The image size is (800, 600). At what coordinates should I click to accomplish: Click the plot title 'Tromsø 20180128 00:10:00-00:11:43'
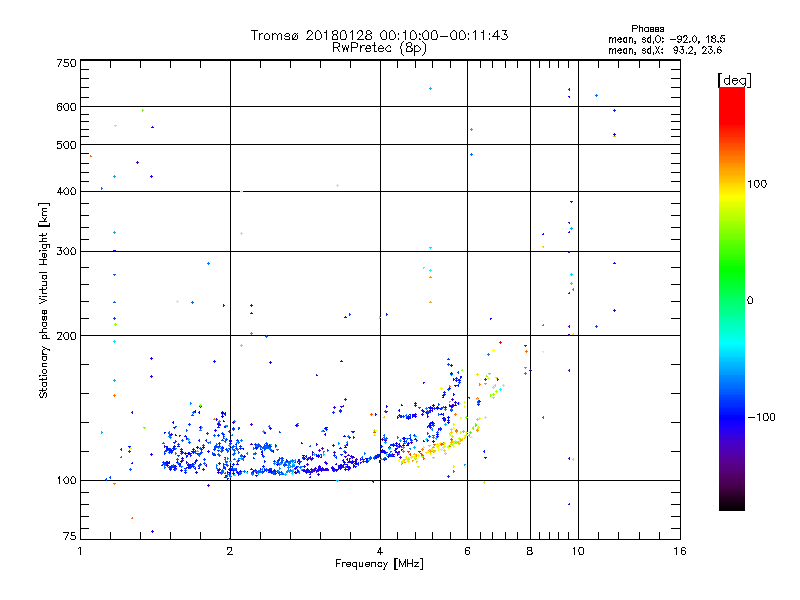(x=379, y=35)
